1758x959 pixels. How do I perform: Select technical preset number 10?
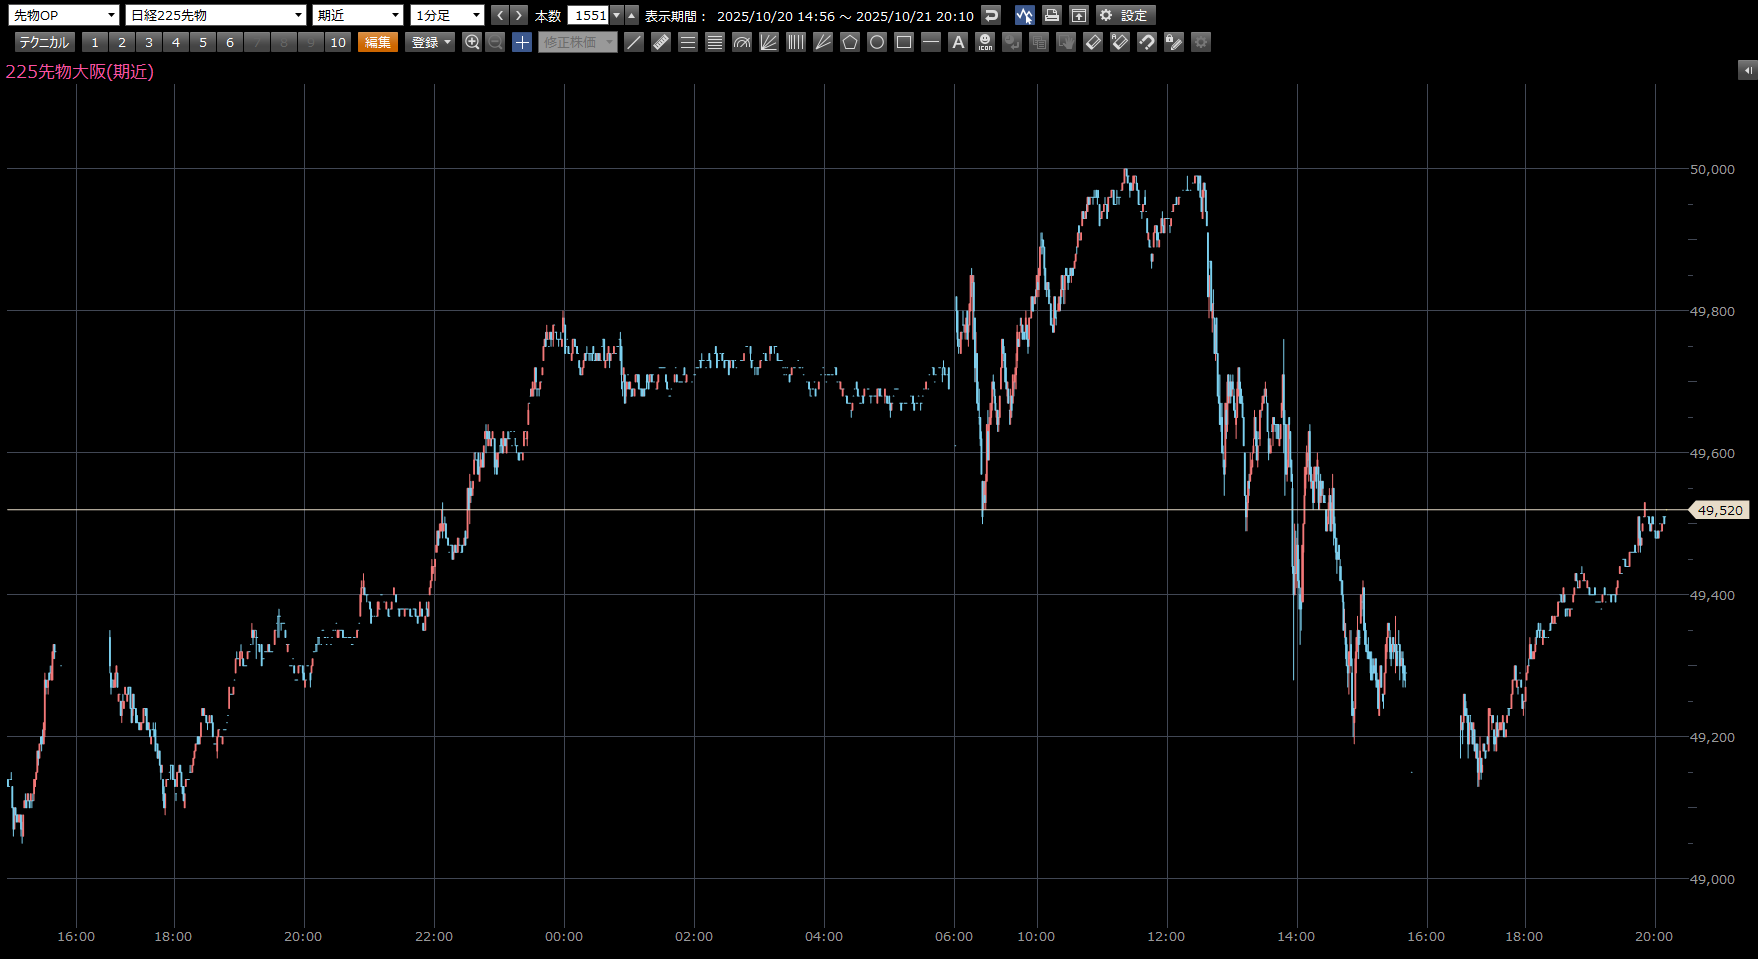click(338, 42)
